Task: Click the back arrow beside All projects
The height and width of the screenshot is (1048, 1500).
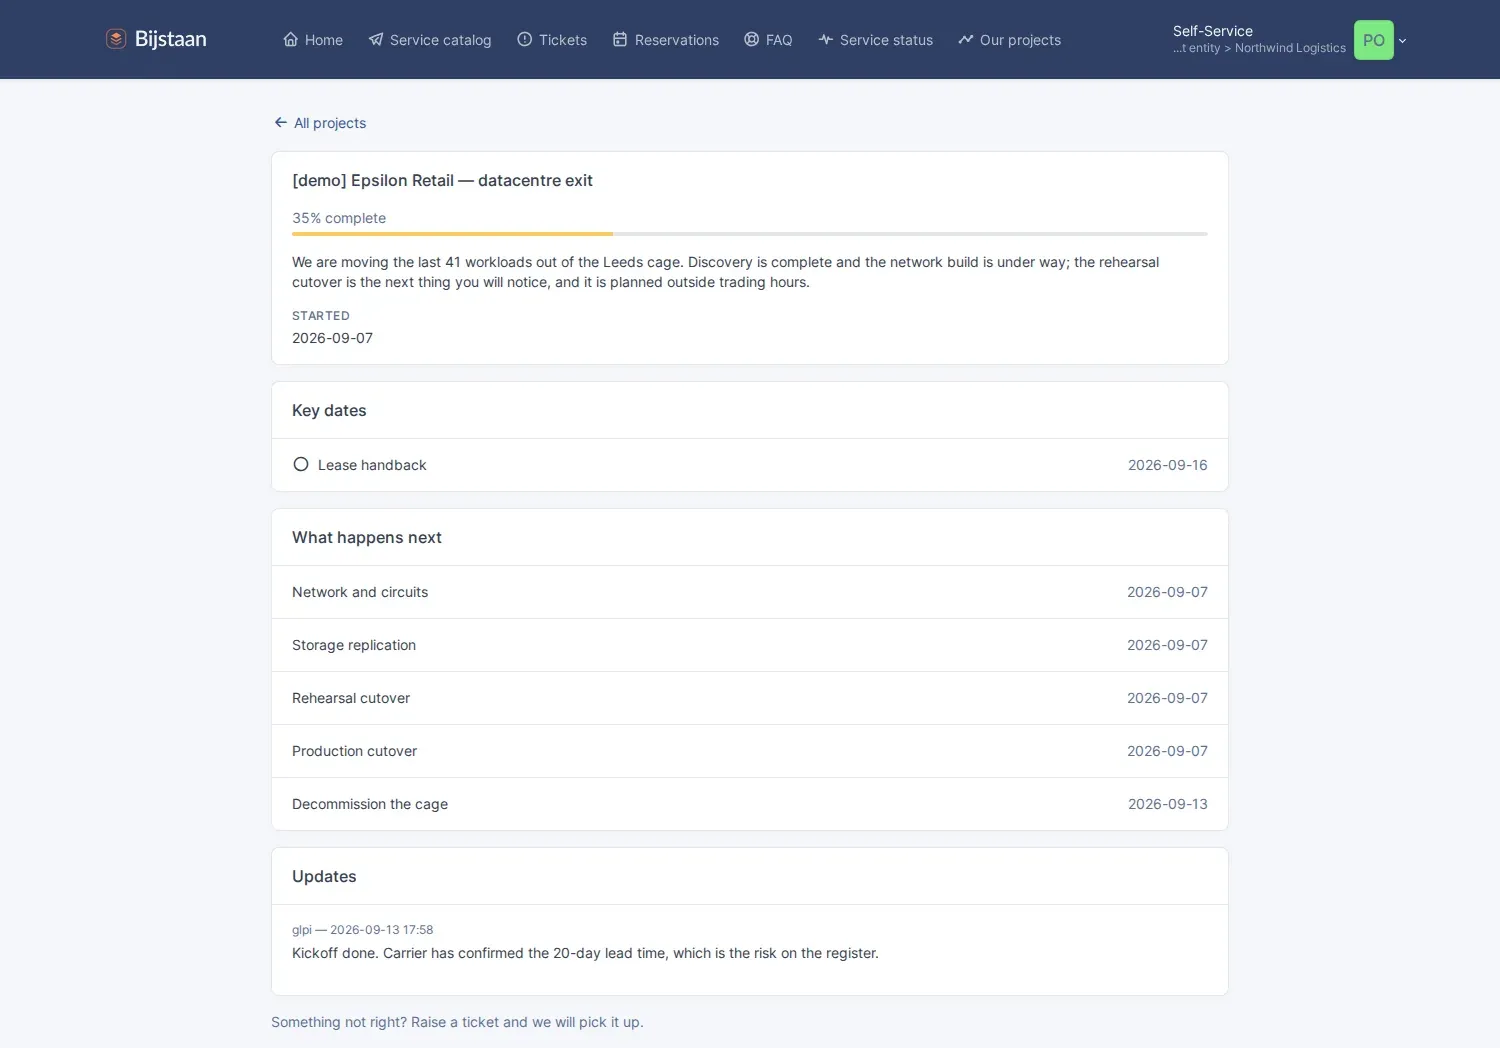Action: pyautogui.click(x=281, y=123)
